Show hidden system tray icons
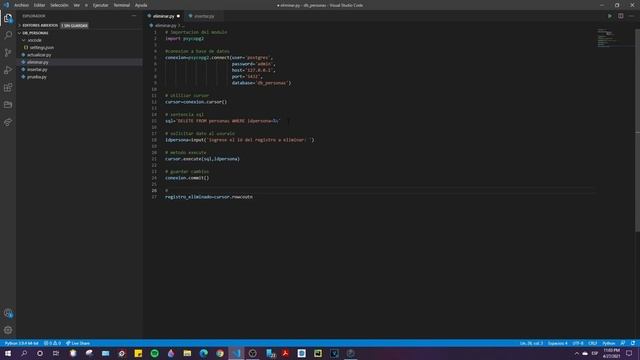The image size is (640, 360). click(x=576, y=353)
